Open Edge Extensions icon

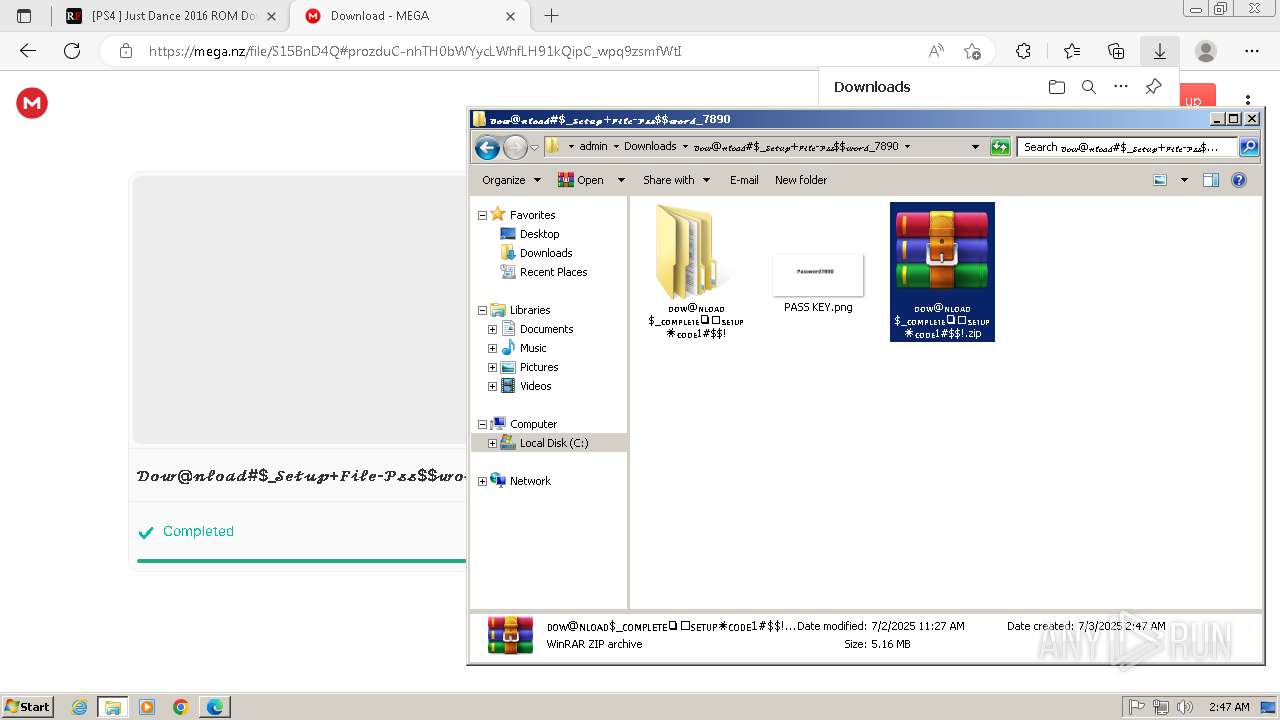click(x=1023, y=51)
